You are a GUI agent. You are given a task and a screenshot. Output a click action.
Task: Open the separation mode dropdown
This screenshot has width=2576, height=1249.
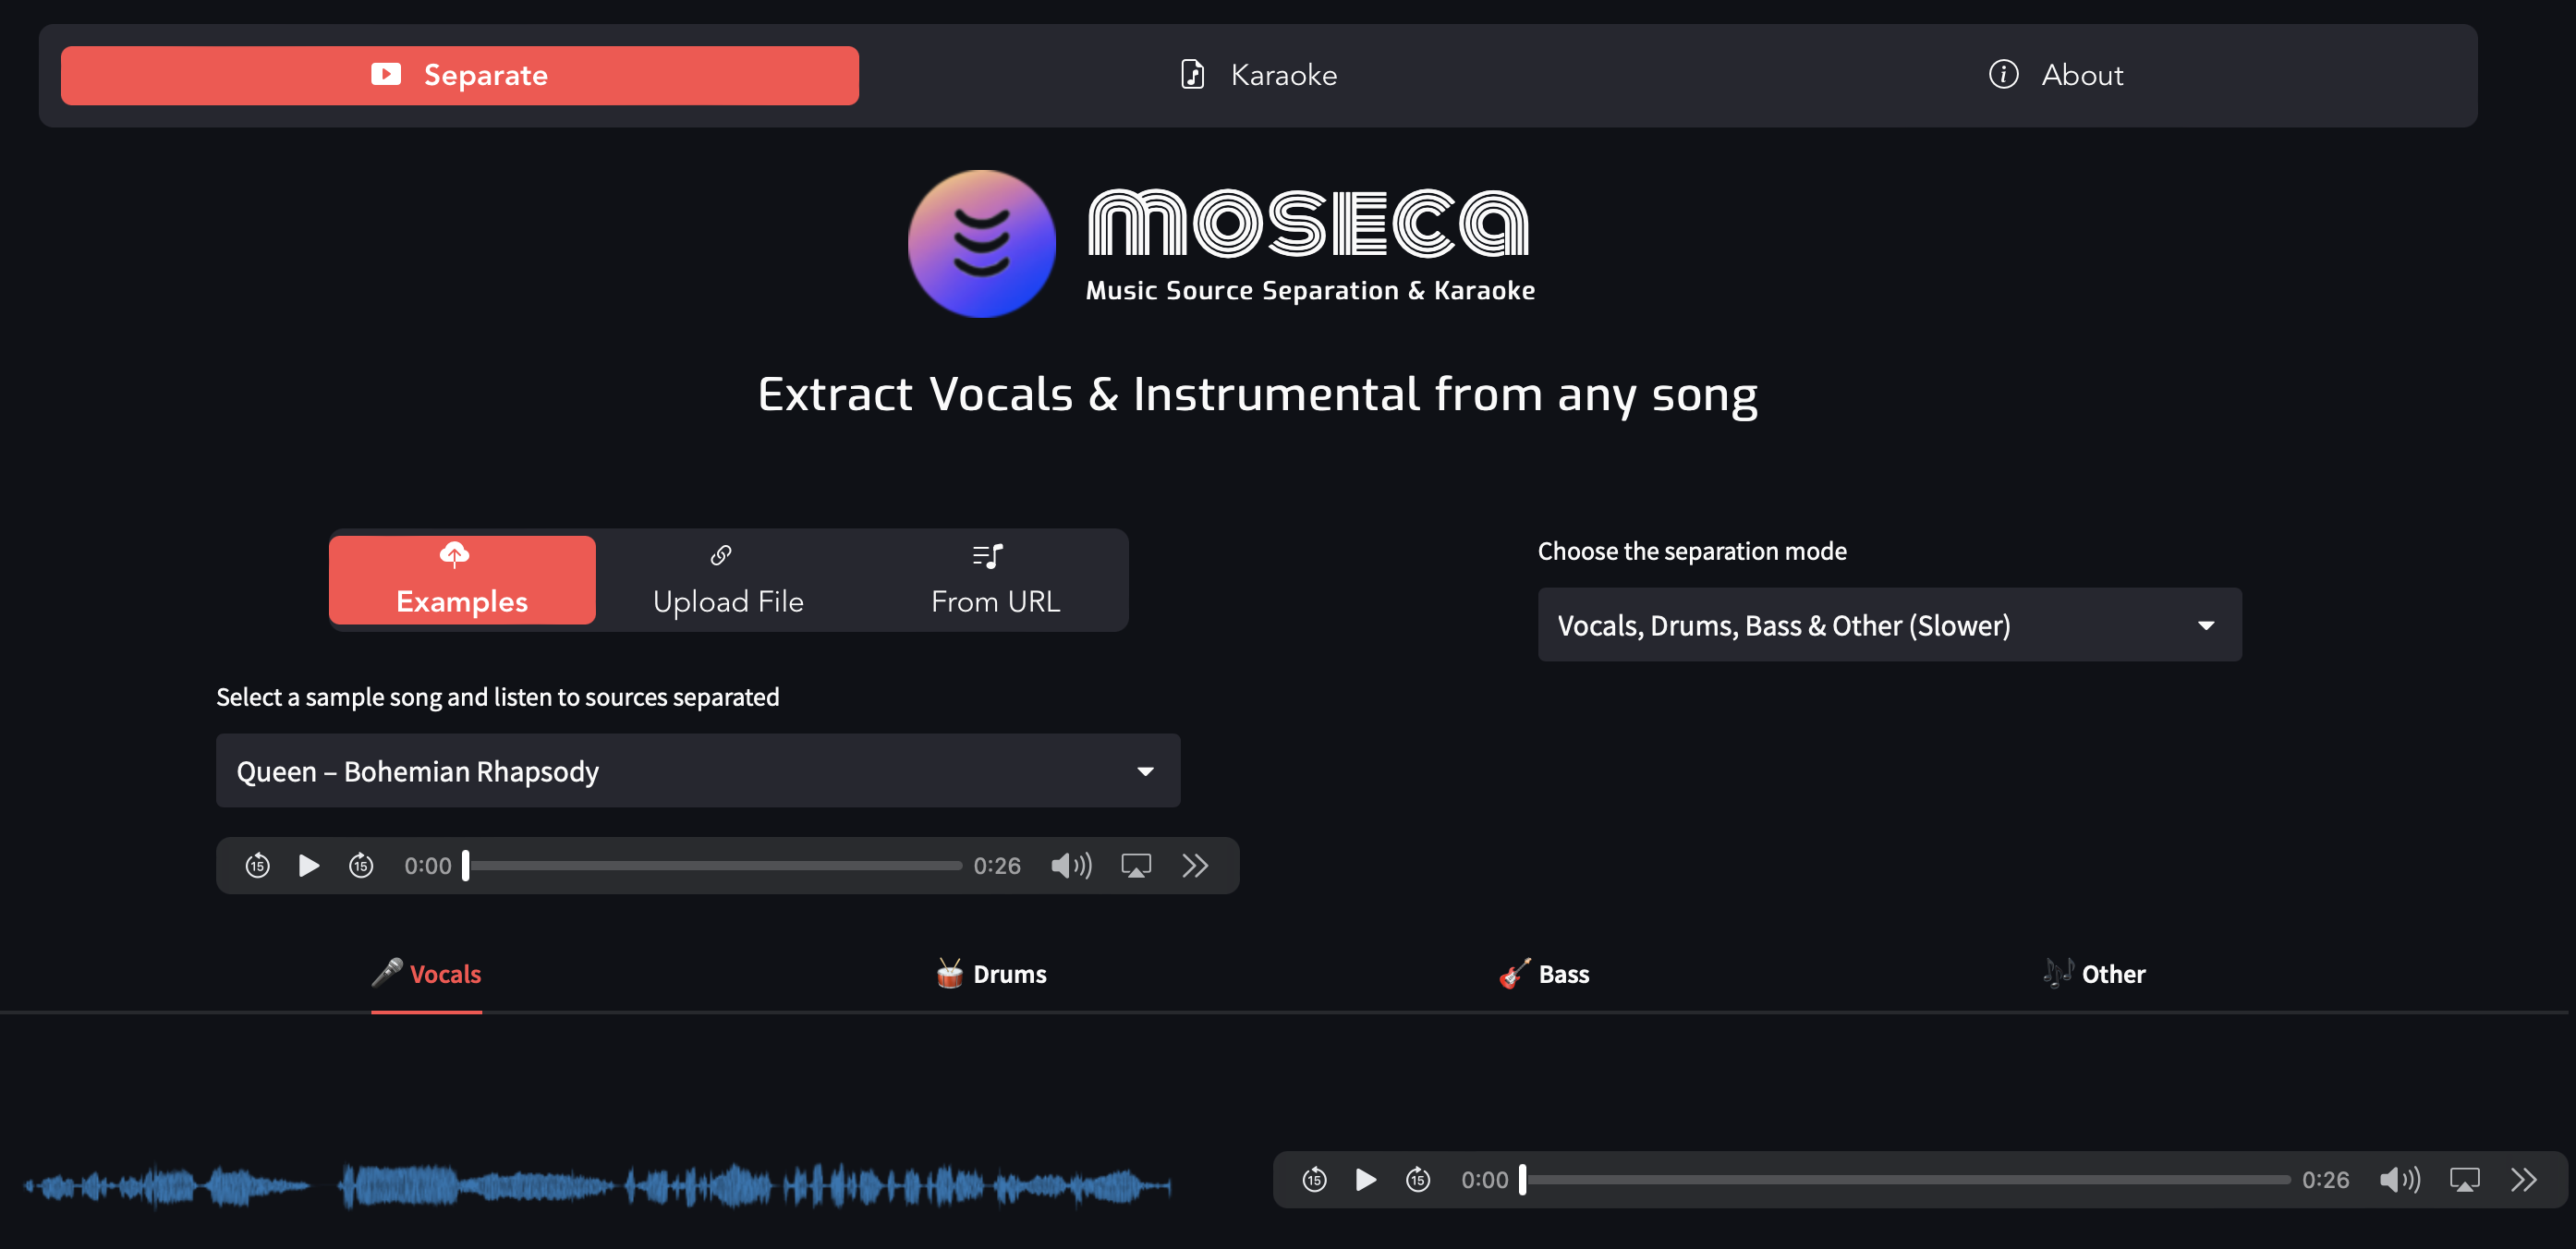[x=1888, y=625]
